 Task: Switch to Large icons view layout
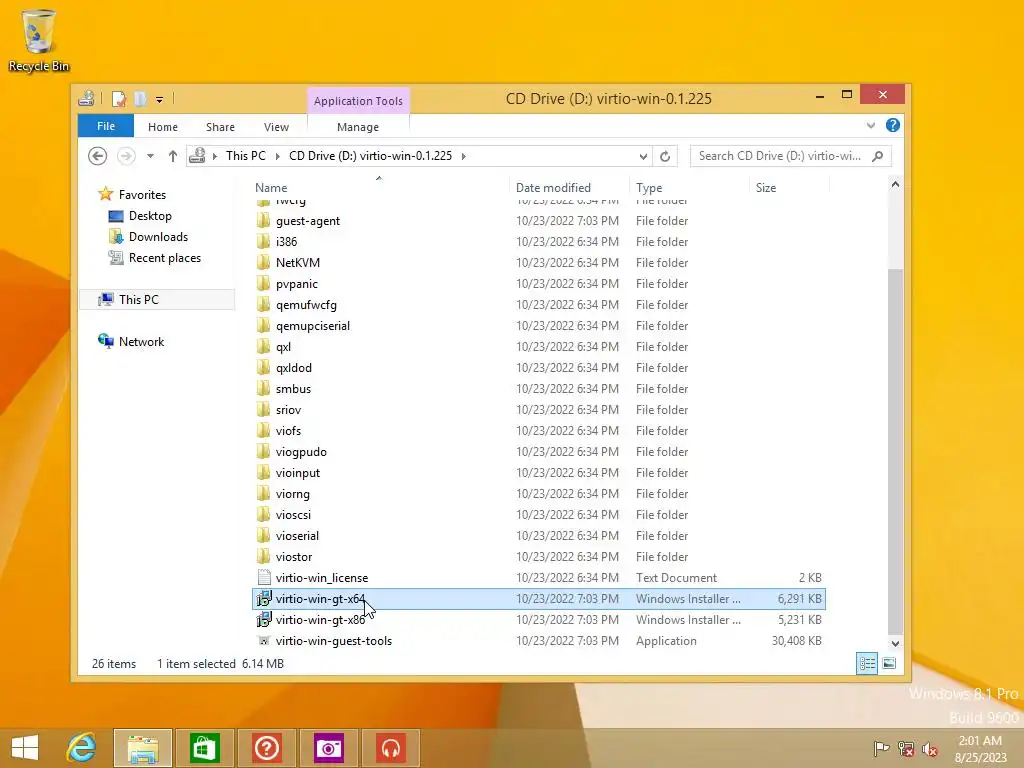(889, 664)
